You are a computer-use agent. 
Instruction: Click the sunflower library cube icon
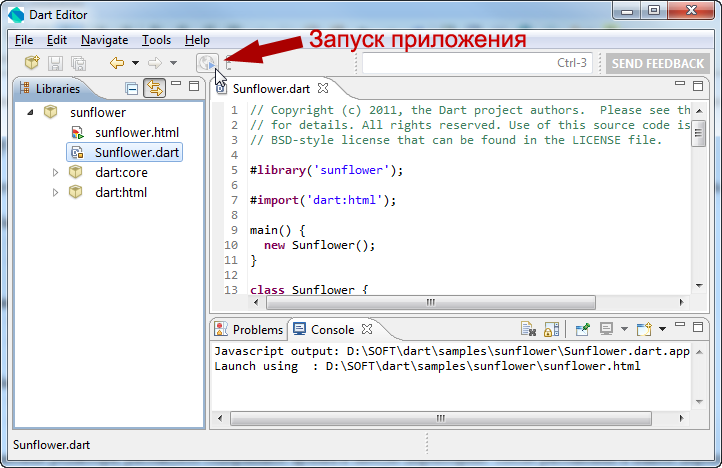51,112
